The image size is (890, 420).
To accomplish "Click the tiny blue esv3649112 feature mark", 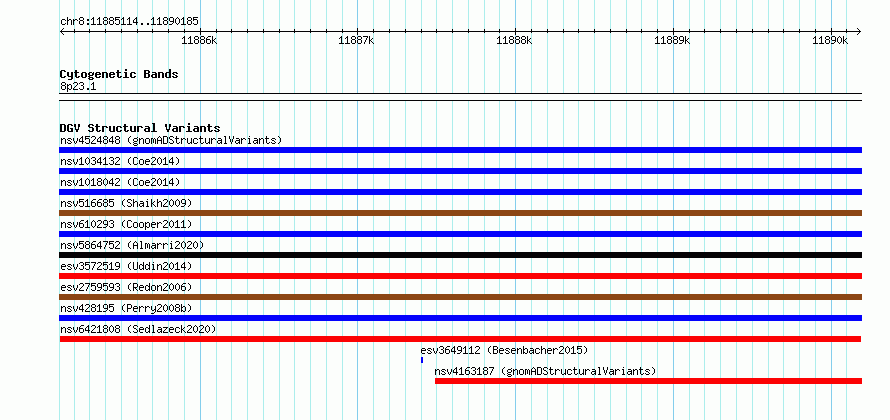I will point(422,360).
